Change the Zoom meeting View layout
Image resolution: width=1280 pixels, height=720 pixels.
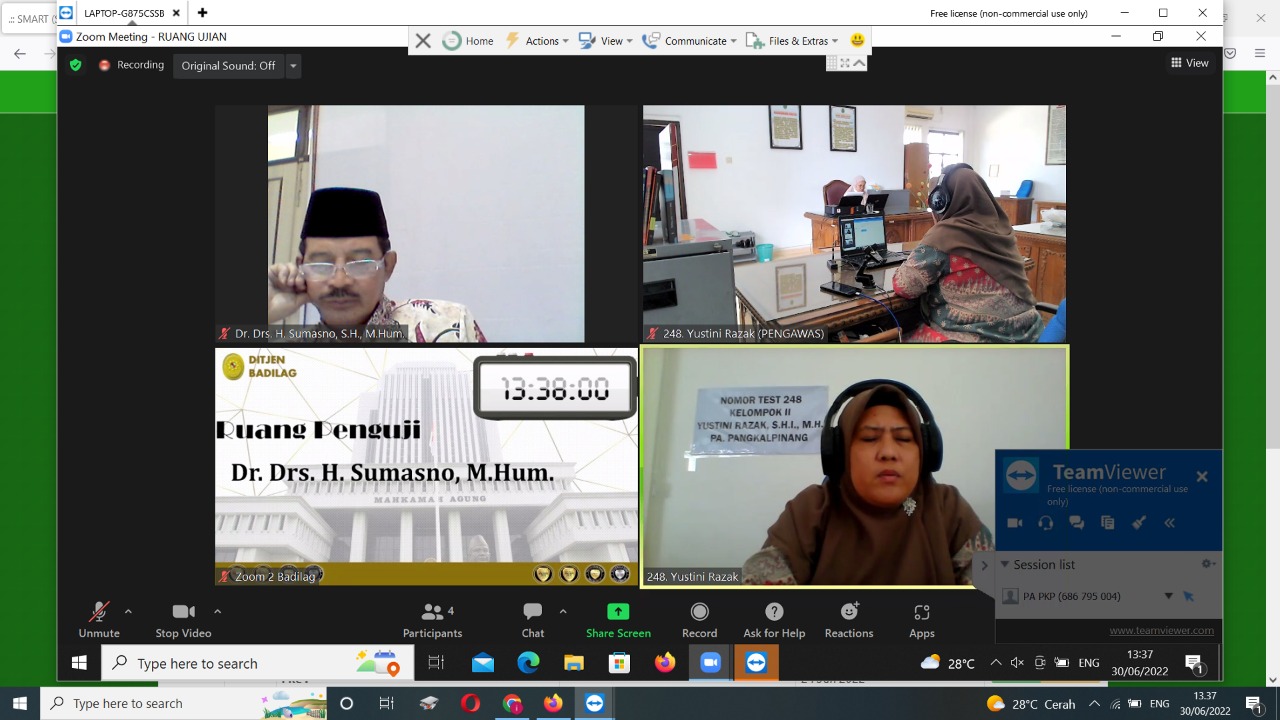coord(1190,63)
